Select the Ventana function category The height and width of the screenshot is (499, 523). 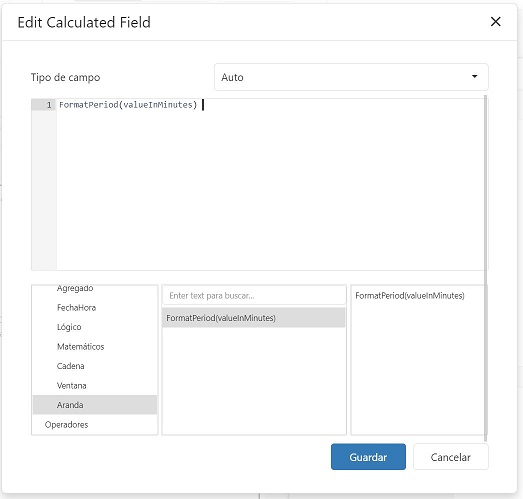tap(71, 386)
